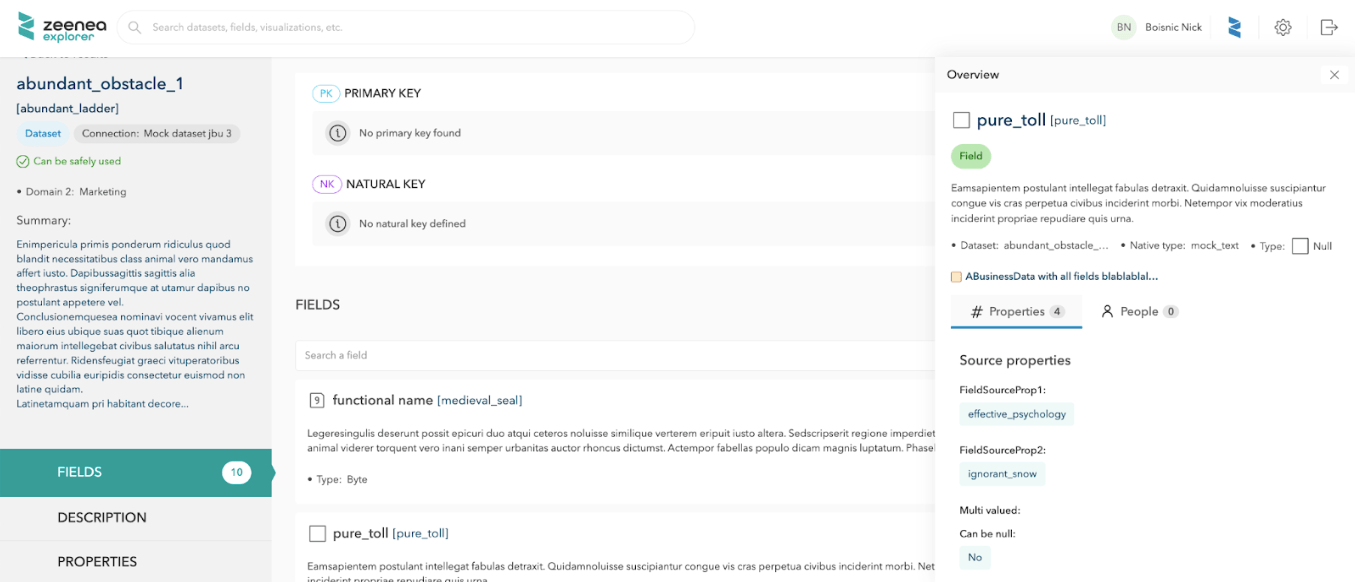Click the effective_psychology property tag
This screenshot has width=1355, height=582.
(x=1016, y=414)
